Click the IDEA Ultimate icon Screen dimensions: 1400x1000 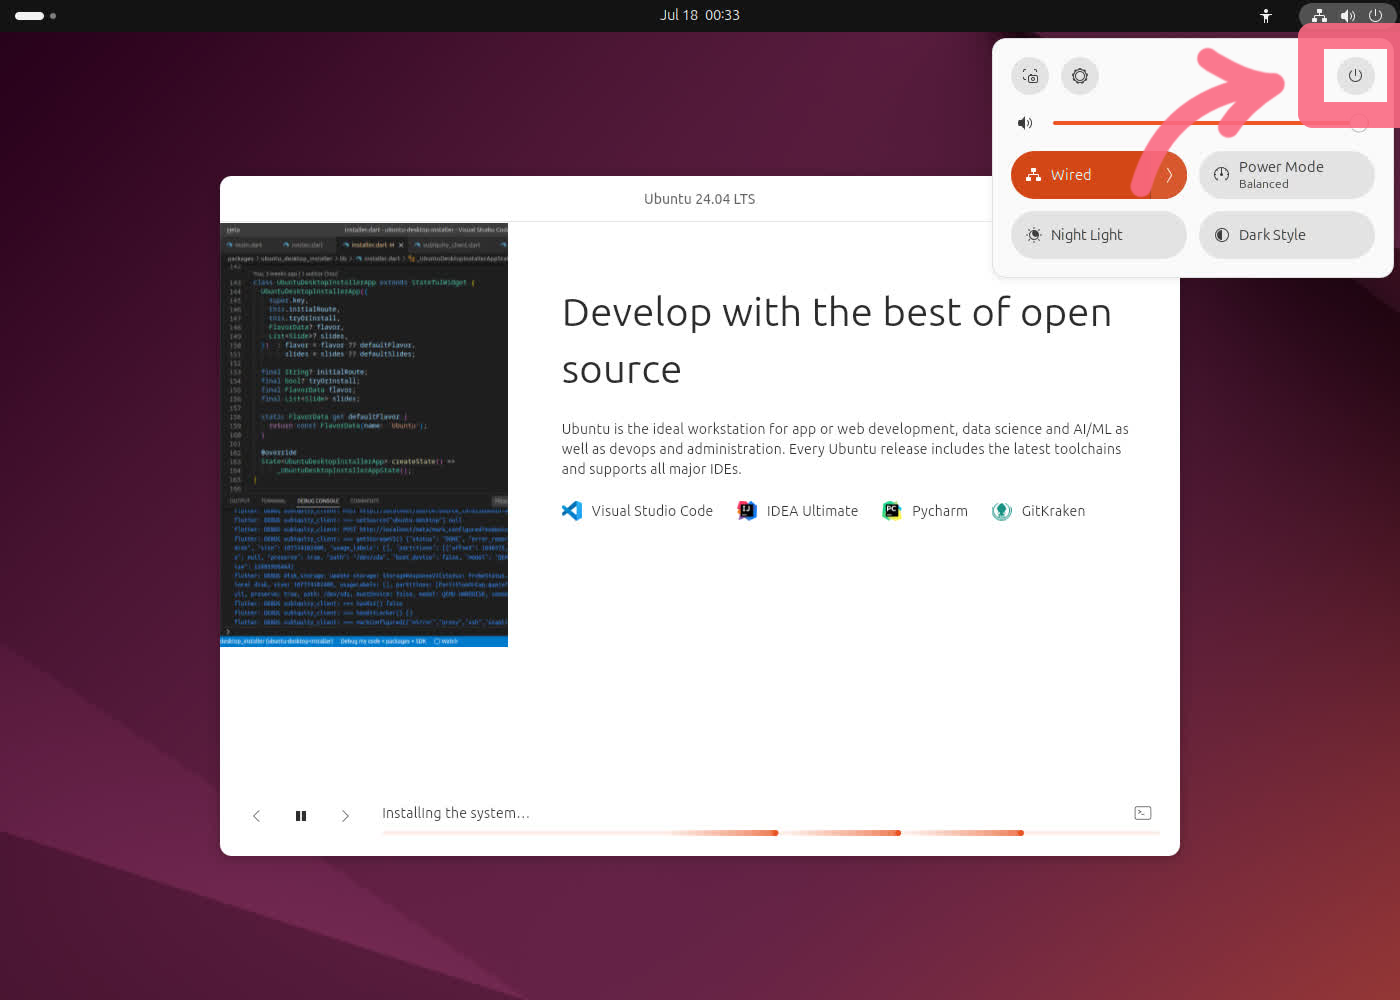pyautogui.click(x=747, y=511)
